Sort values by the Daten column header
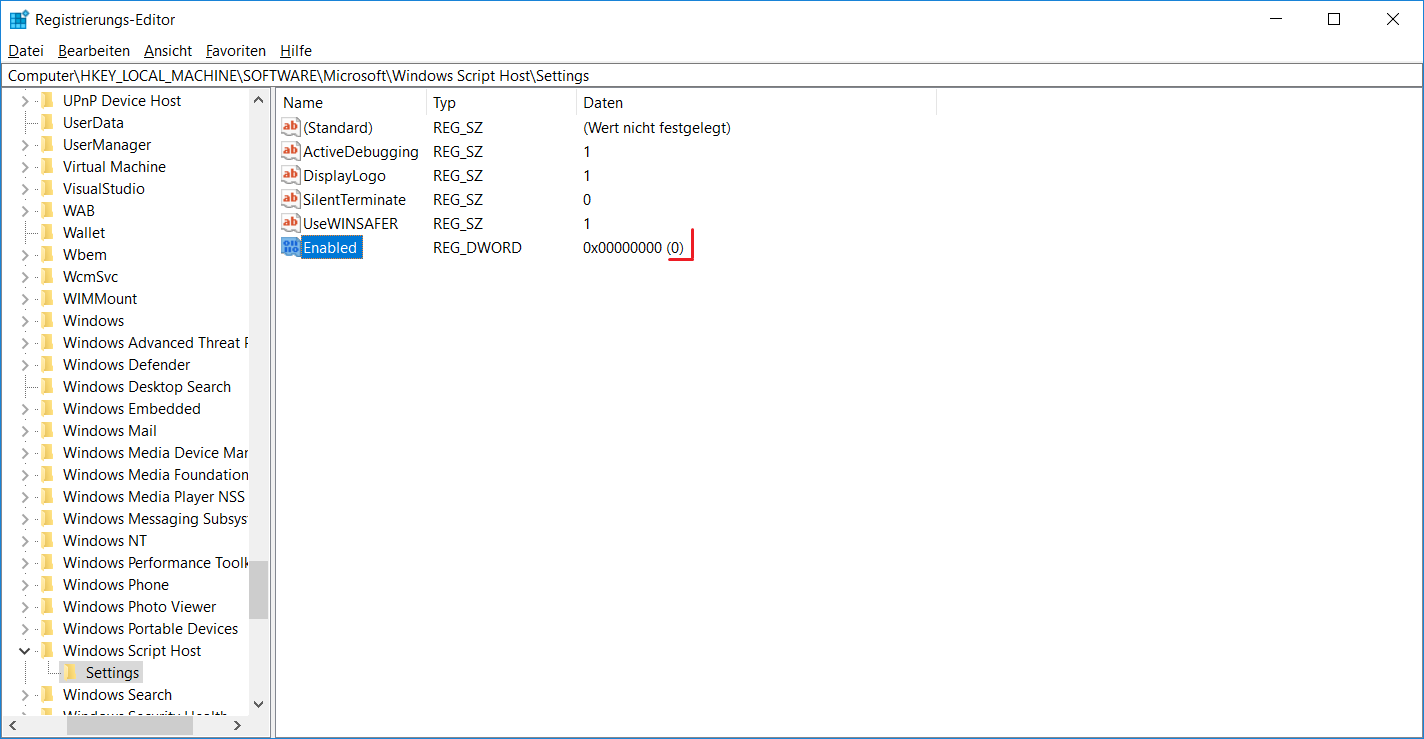The width and height of the screenshot is (1424, 739). tap(756, 102)
